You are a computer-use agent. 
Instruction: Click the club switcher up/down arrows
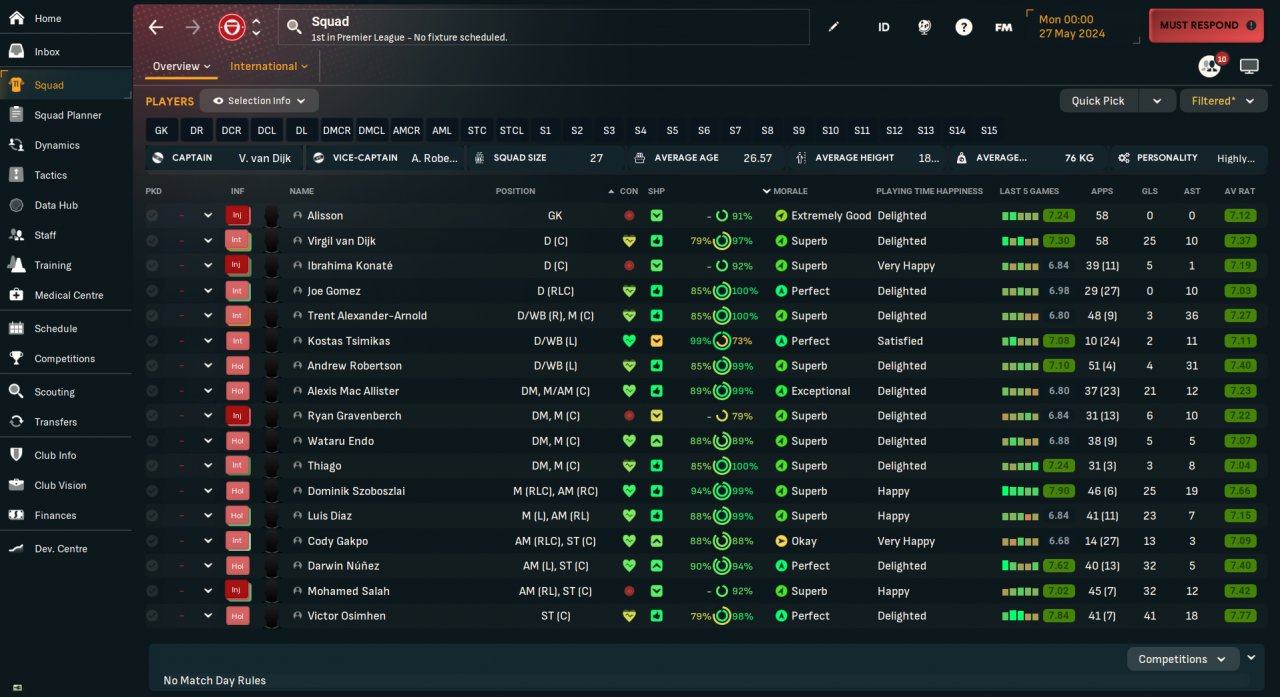pyautogui.click(x=256, y=27)
